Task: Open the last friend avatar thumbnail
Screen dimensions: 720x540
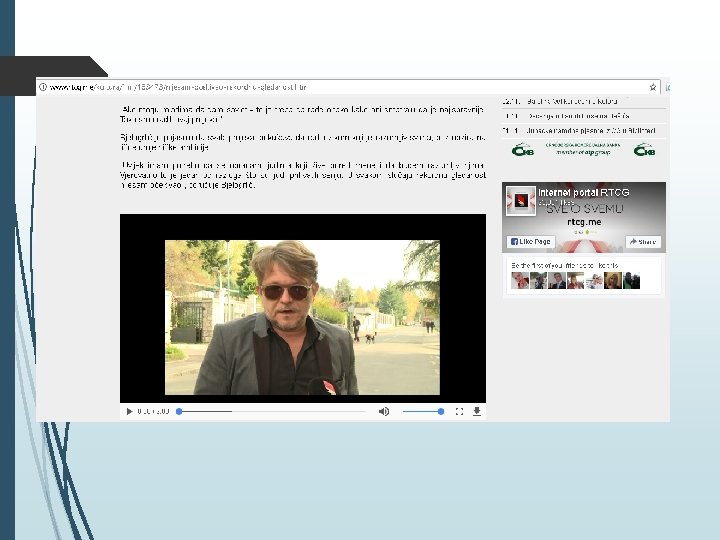Action: pyautogui.click(x=631, y=280)
